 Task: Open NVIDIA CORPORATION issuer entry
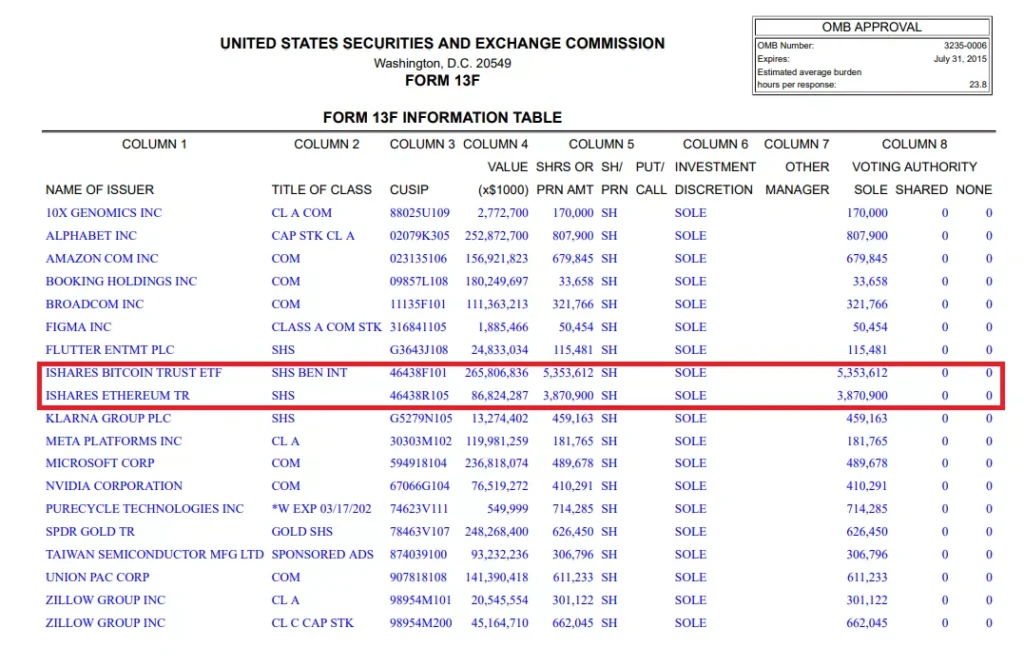(x=114, y=486)
